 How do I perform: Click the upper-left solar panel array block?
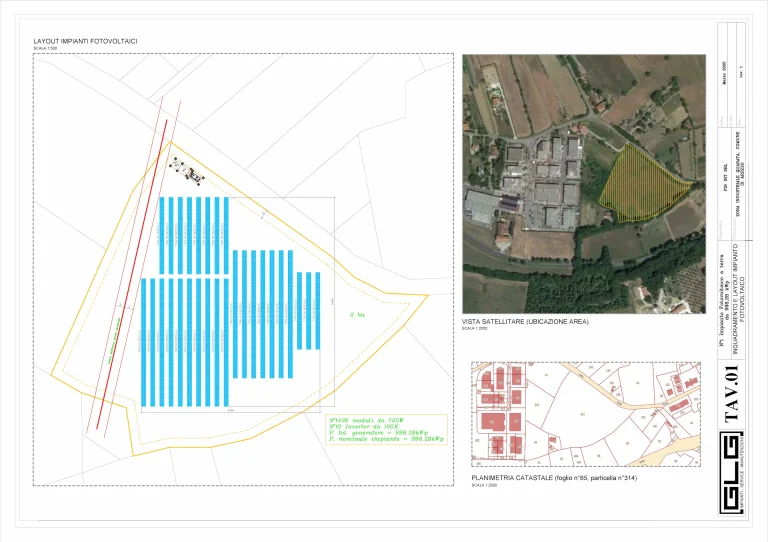coord(193,235)
